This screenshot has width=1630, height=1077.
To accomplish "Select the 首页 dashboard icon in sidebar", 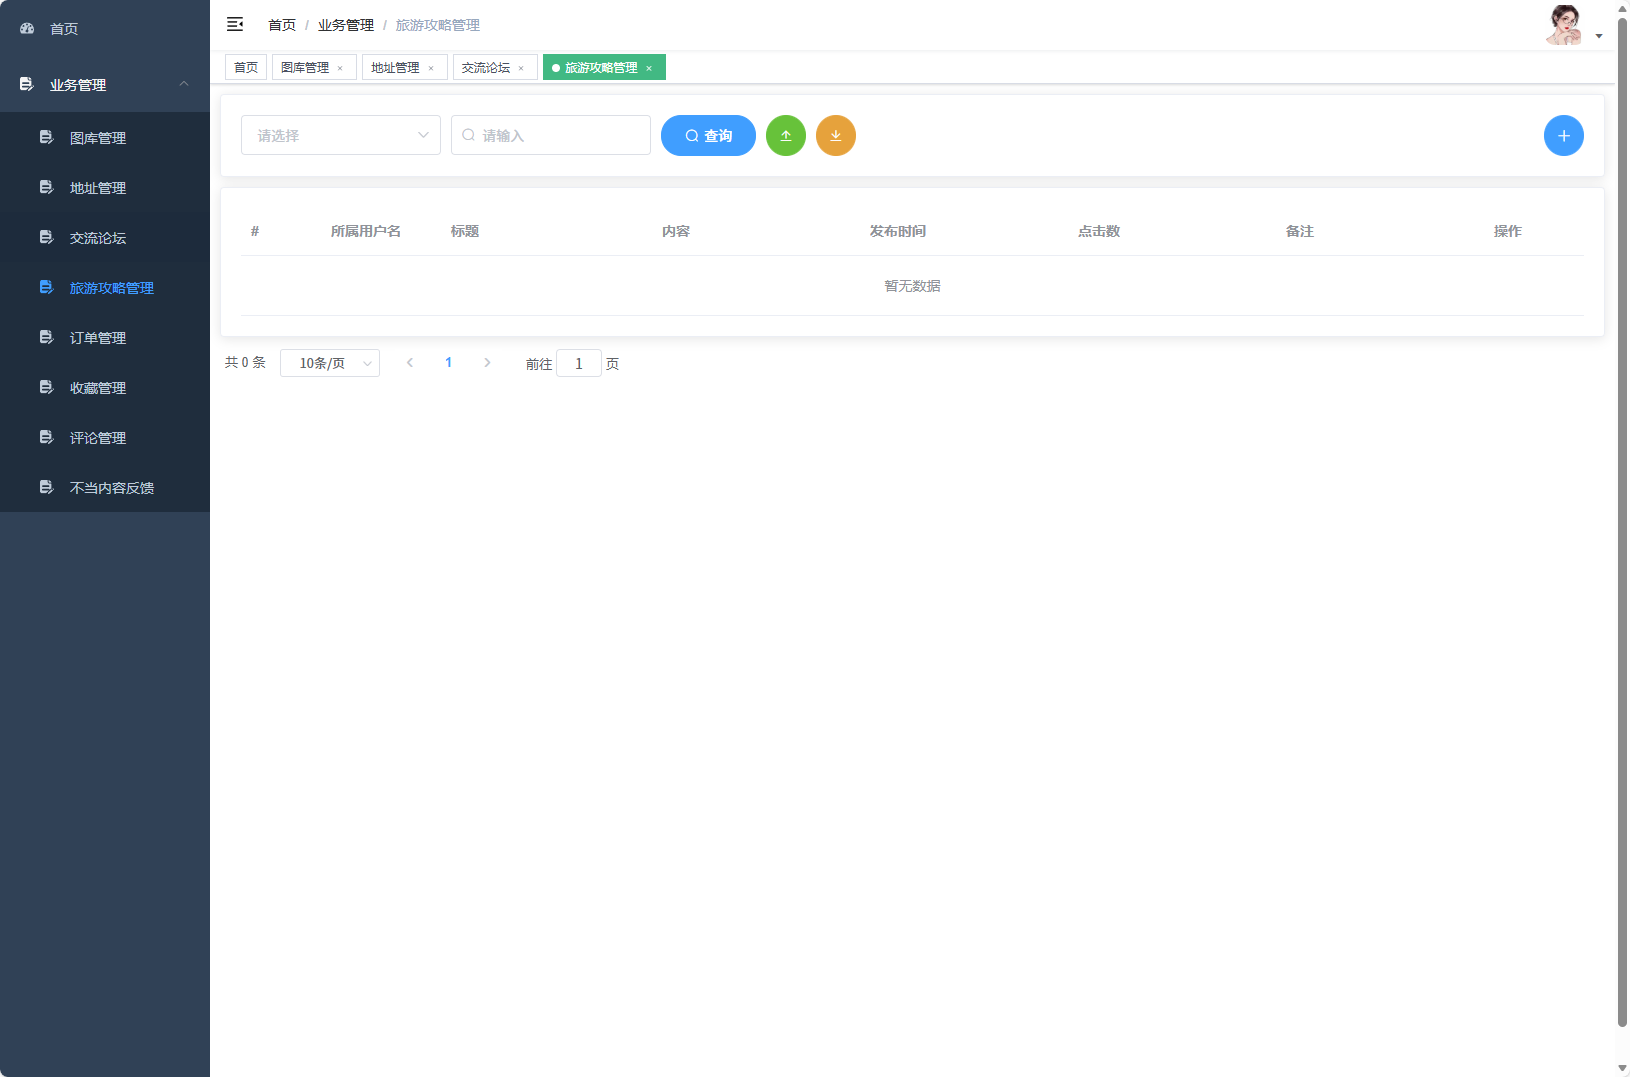I will click(26, 28).
